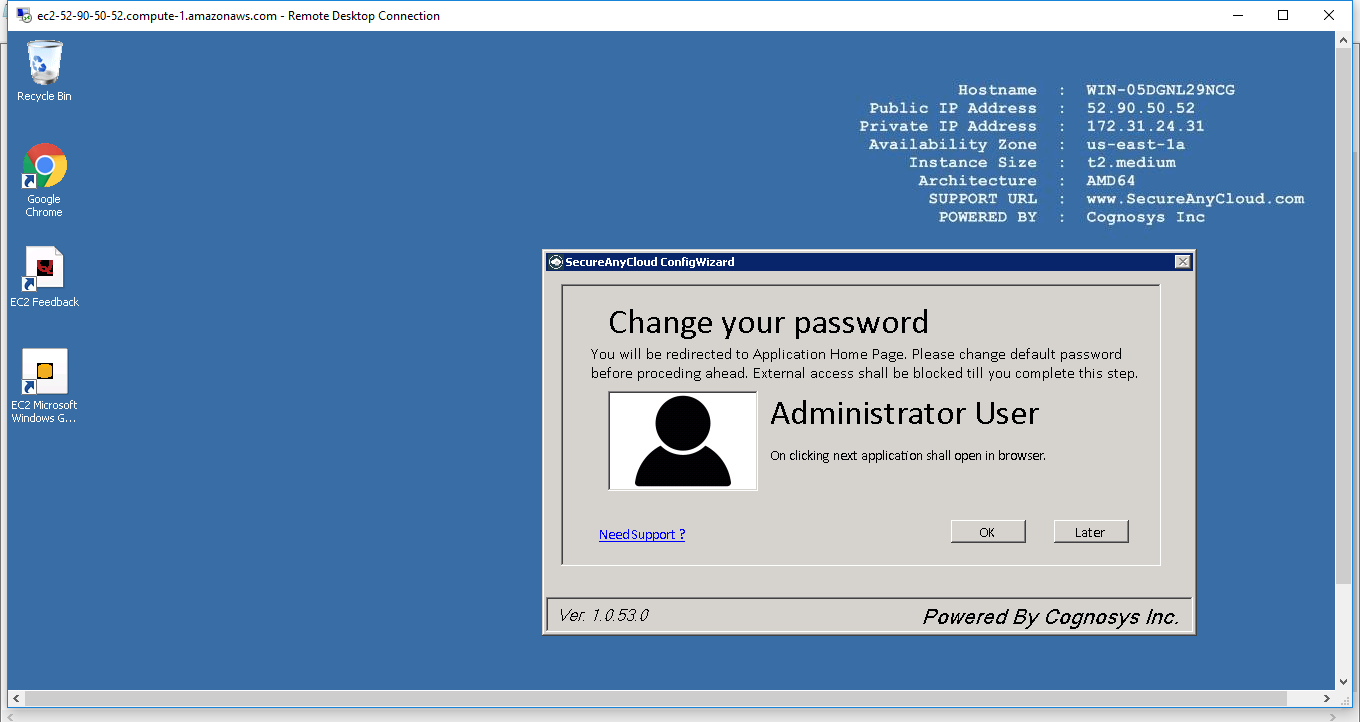Maximize the Remote Desktop Connection window
This screenshot has height=722, width=1360.
click(x=1283, y=15)
